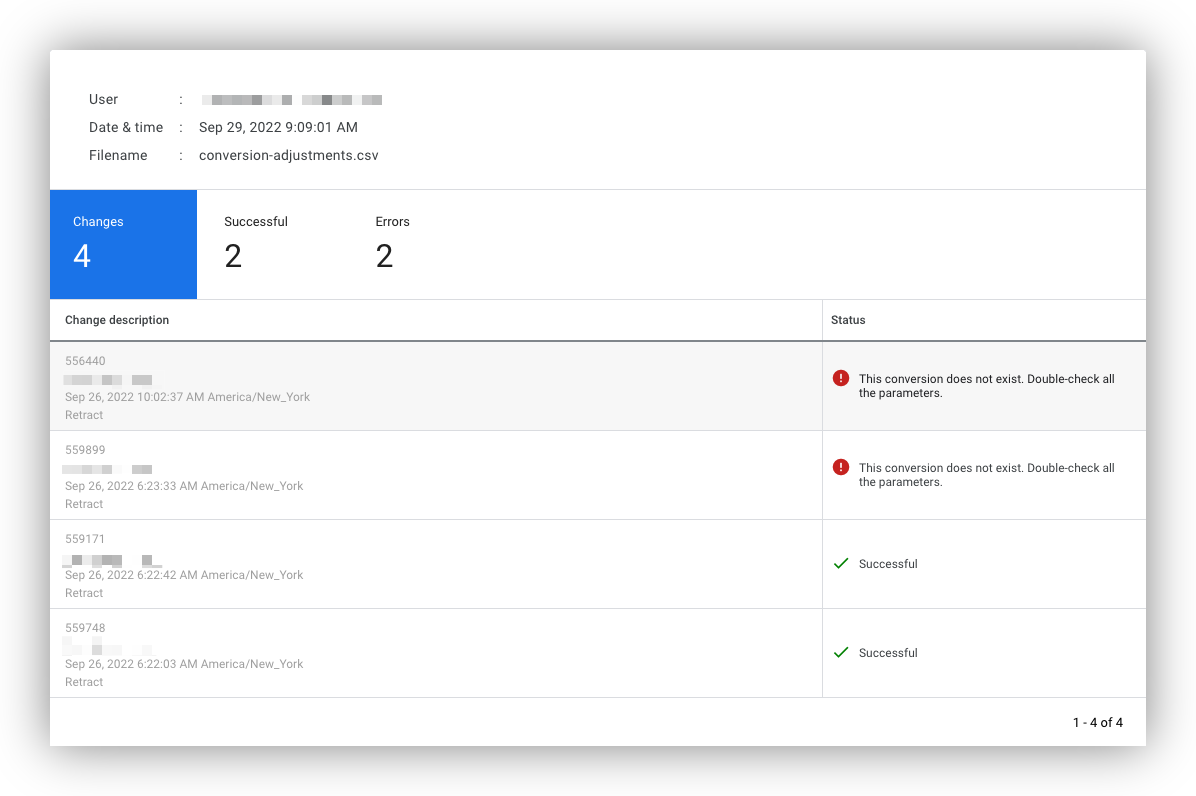The image size is (1196, 796).
Task: Click the green checkmark for 559748
Action: click(x=841, y=653)
